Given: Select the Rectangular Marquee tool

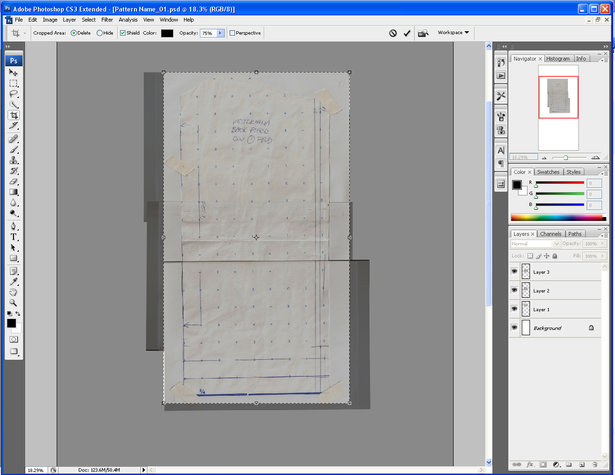Looking at the screenshot, I should pos(13,83).
